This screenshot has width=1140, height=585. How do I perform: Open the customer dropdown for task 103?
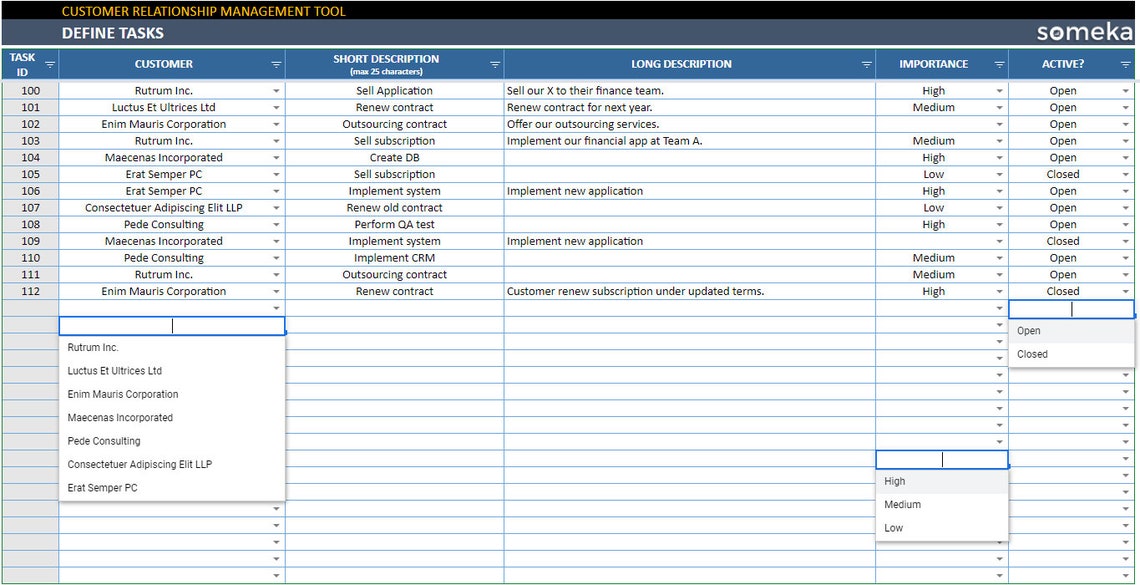(277, 140)
